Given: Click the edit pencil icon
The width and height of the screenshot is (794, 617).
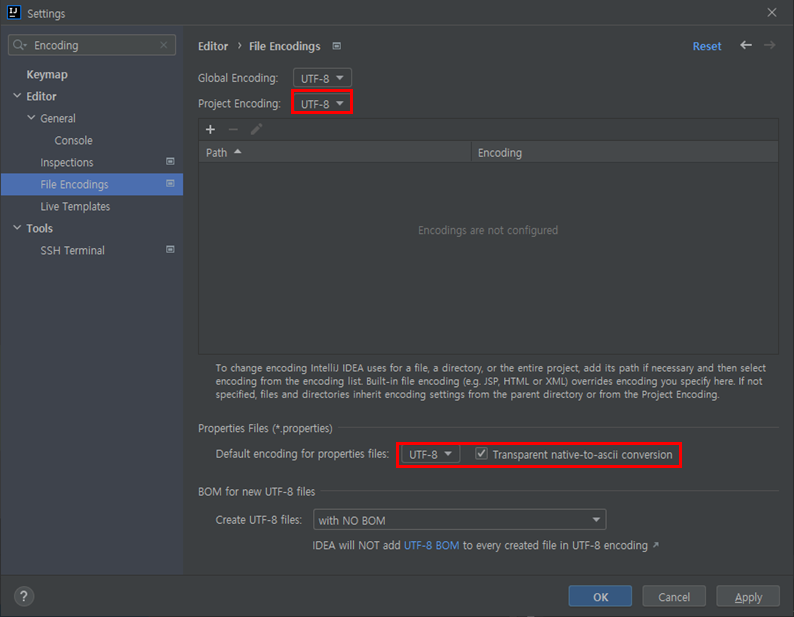Looking at the screenshot, I should click(256, 130).
